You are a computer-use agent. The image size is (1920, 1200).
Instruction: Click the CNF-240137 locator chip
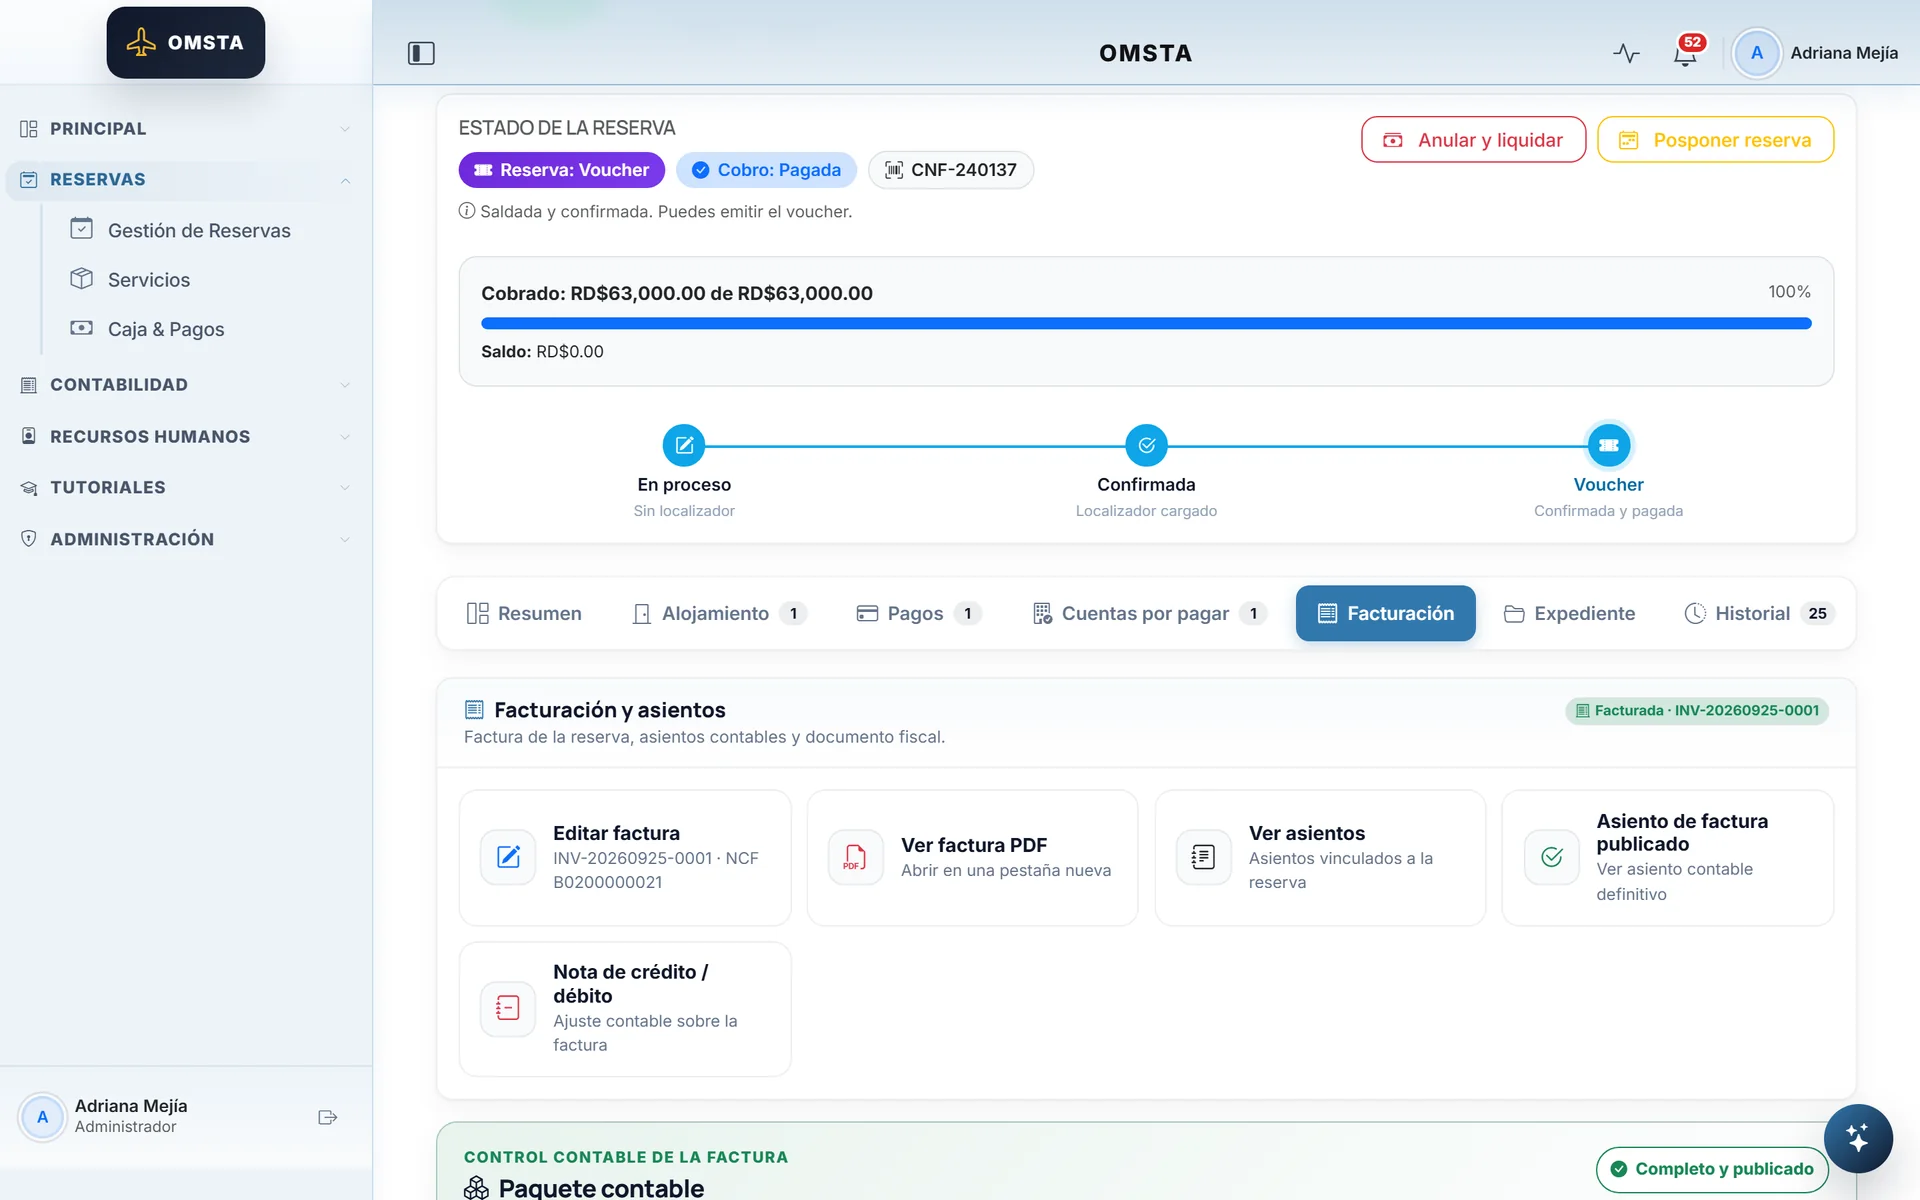[950, 170]
